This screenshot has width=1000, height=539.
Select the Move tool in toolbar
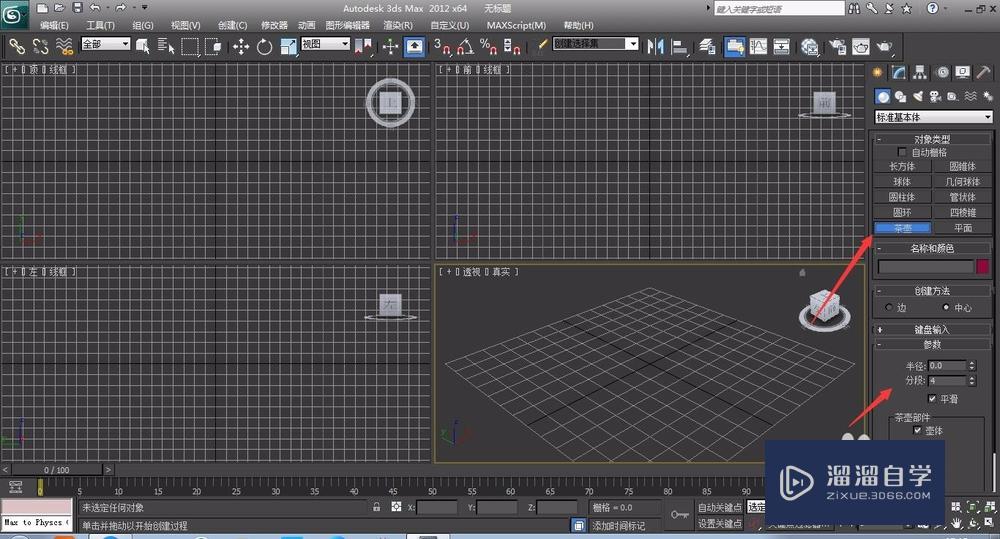pos(241,46)
